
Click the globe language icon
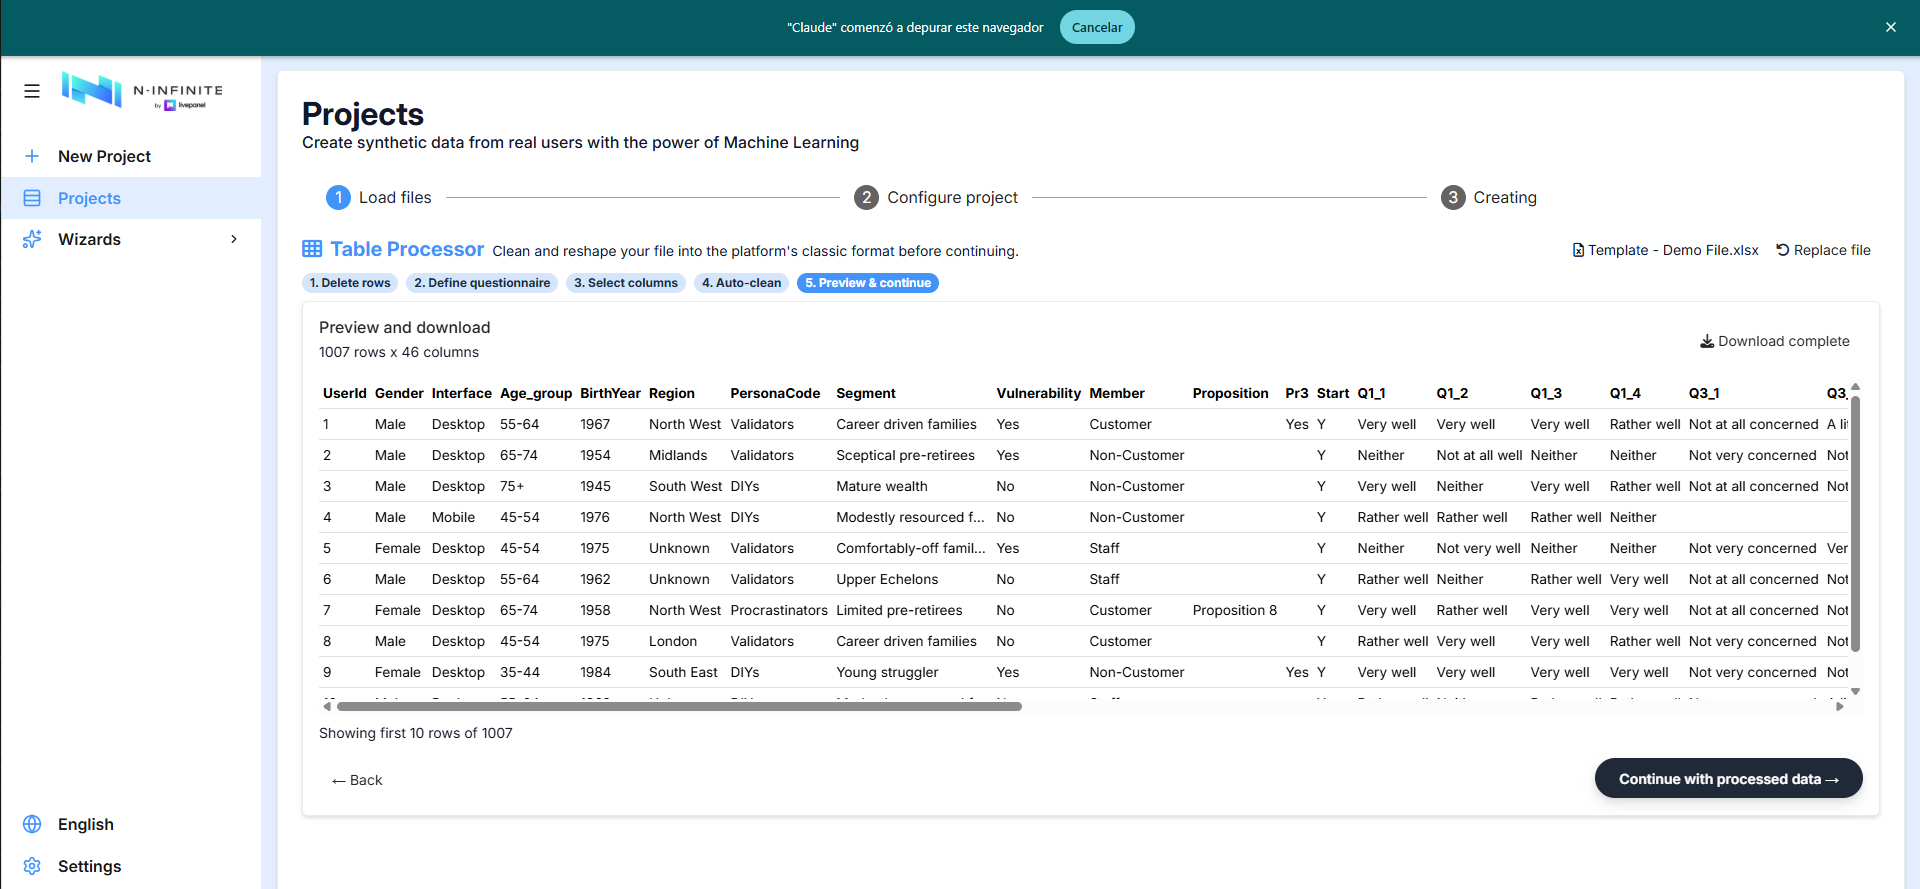[32, 824]
